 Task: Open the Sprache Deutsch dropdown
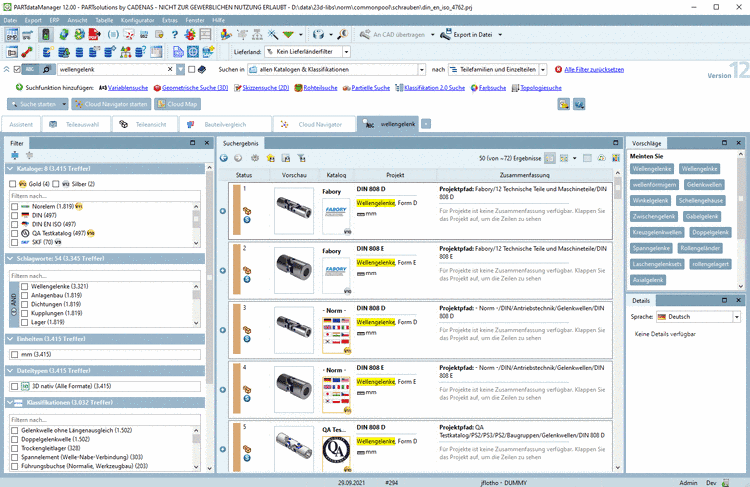[736, 316]
